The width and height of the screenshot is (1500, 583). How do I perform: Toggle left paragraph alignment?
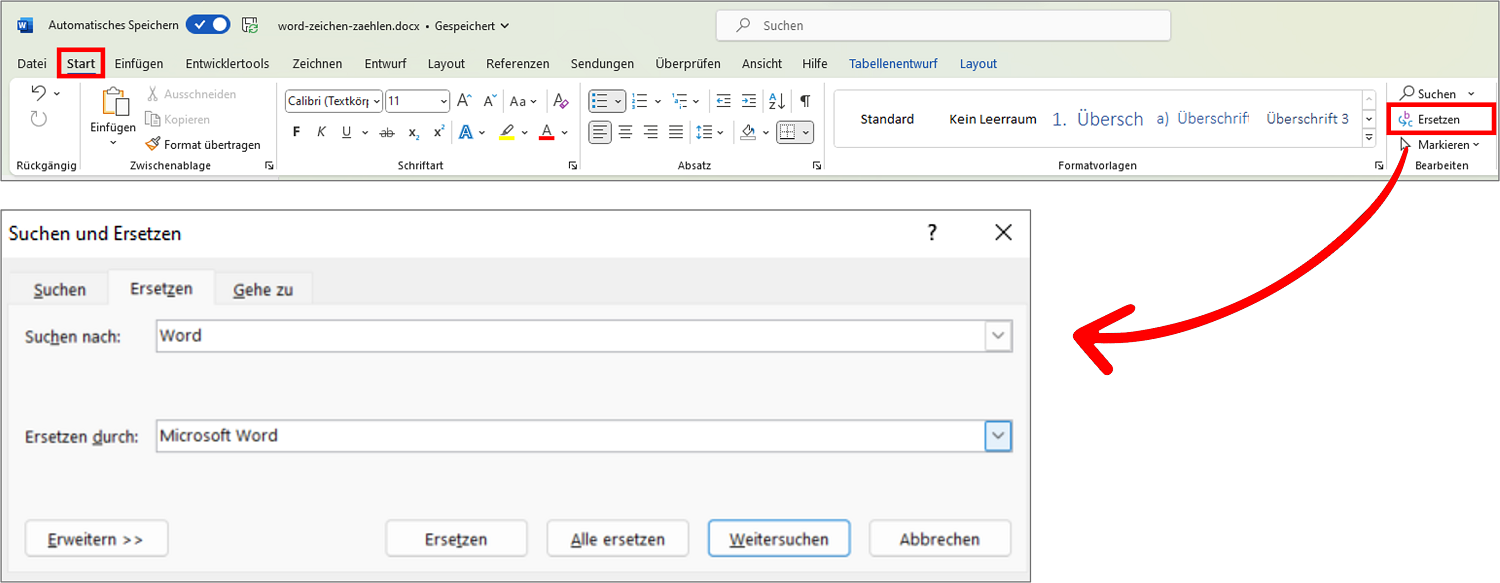pyautogui.click(x=599, y=132)
